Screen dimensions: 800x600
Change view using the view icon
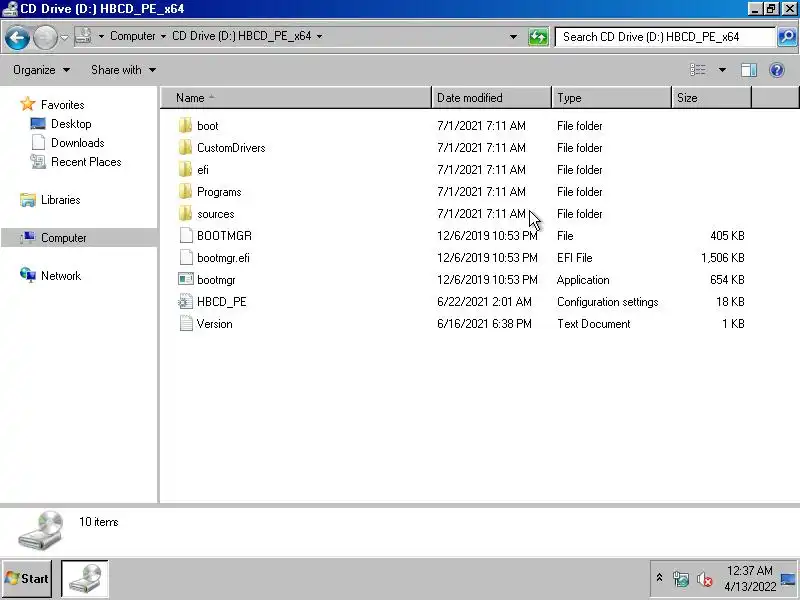pos(697,70)
